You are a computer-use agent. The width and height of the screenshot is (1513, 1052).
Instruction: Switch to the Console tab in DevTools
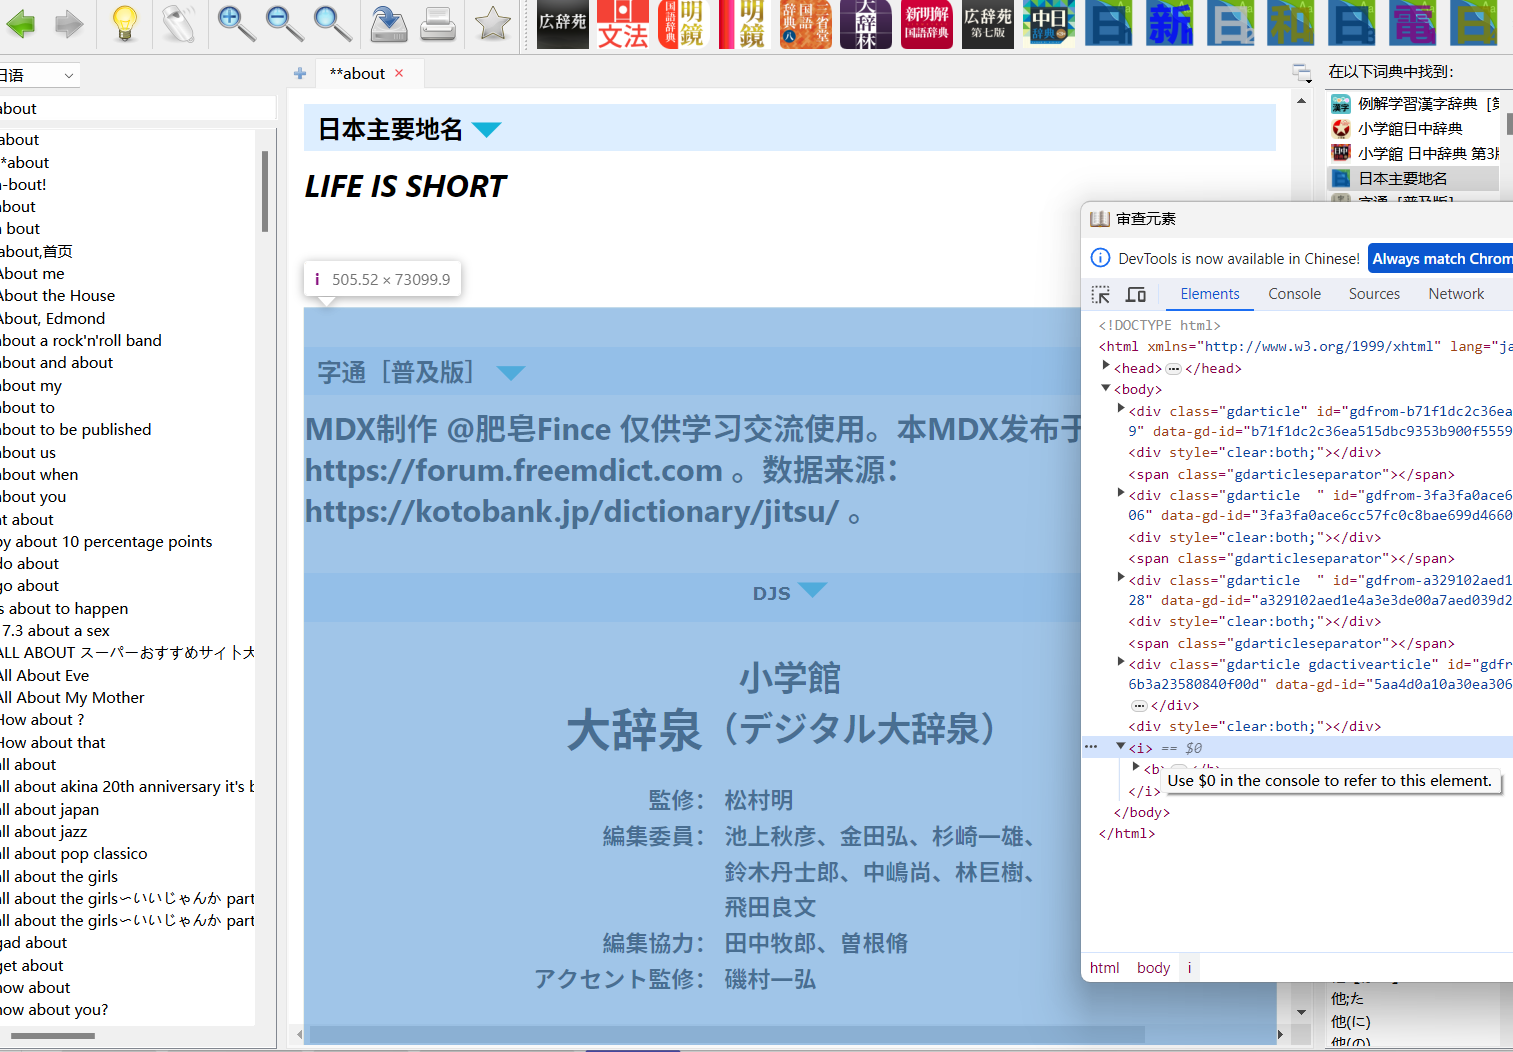[1294, 294]
